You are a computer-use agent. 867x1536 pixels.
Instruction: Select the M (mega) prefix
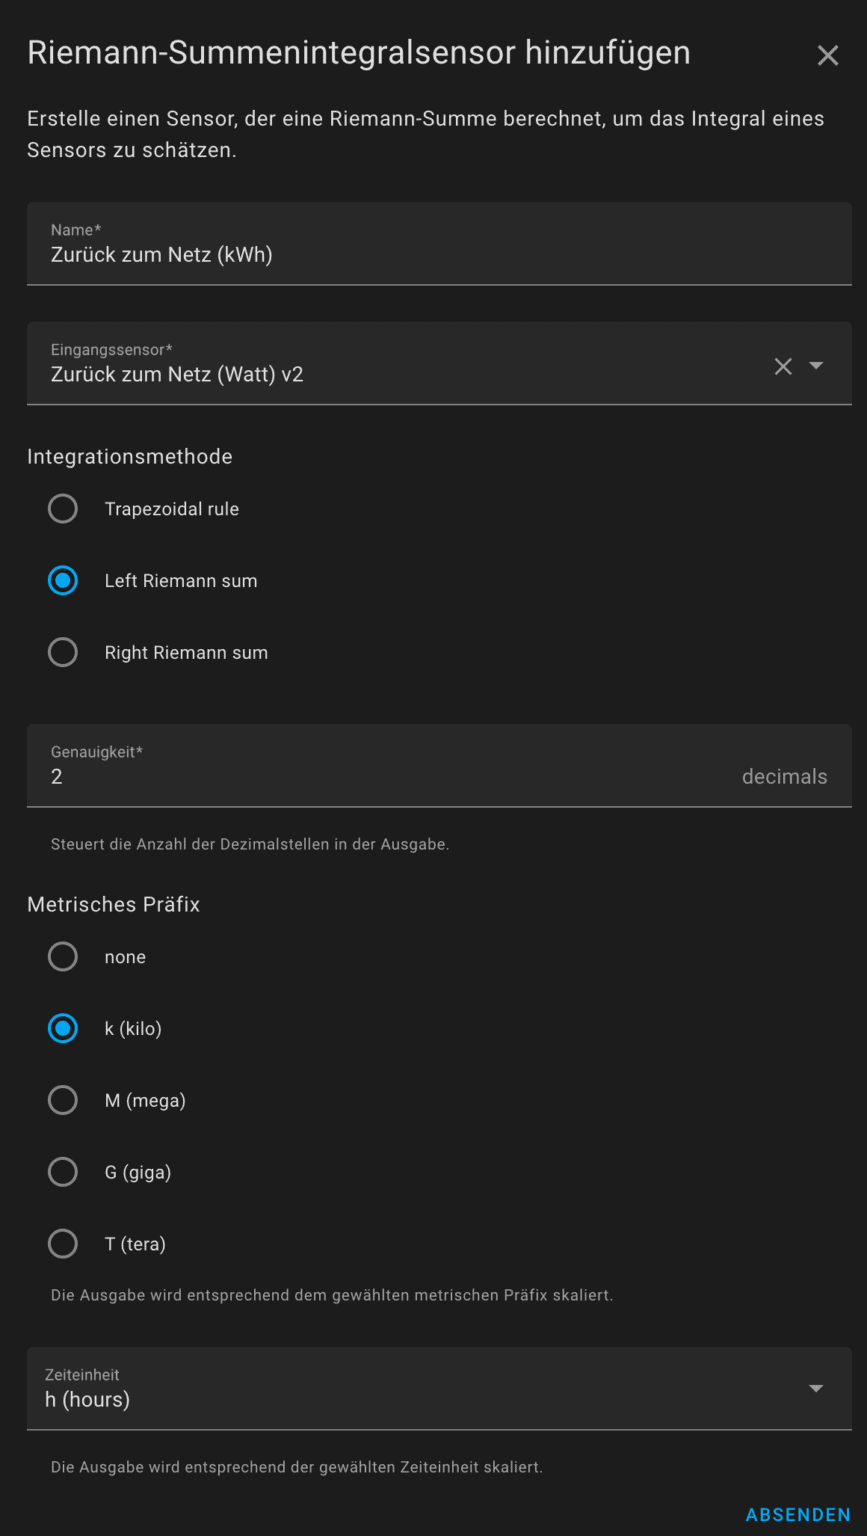62,1100
